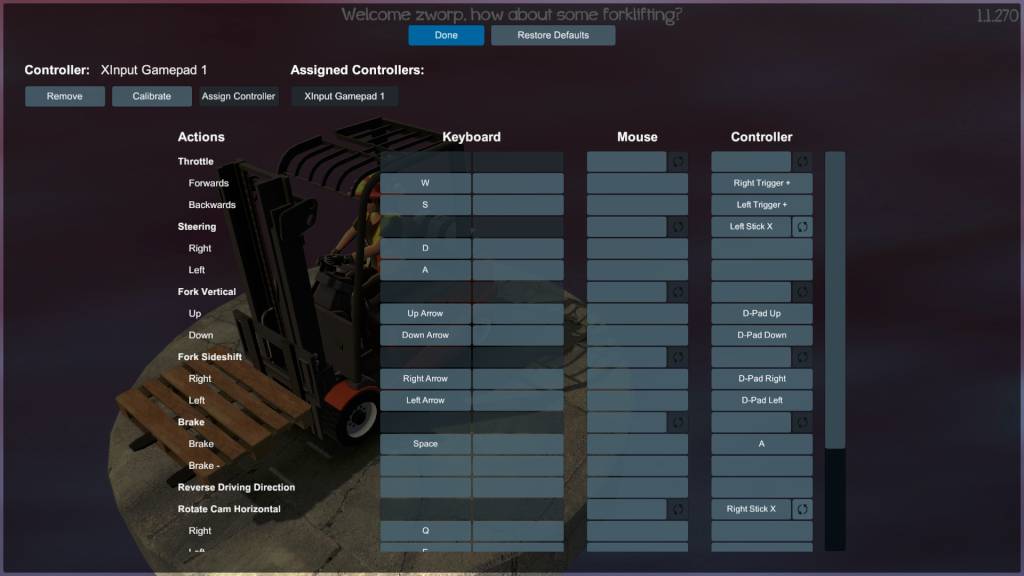Image resolution: width=1024 pixels, height=576 pixels.
Task: Click the W keyboard binding for Throttle Forwards
Action: [x=424, y=183]
